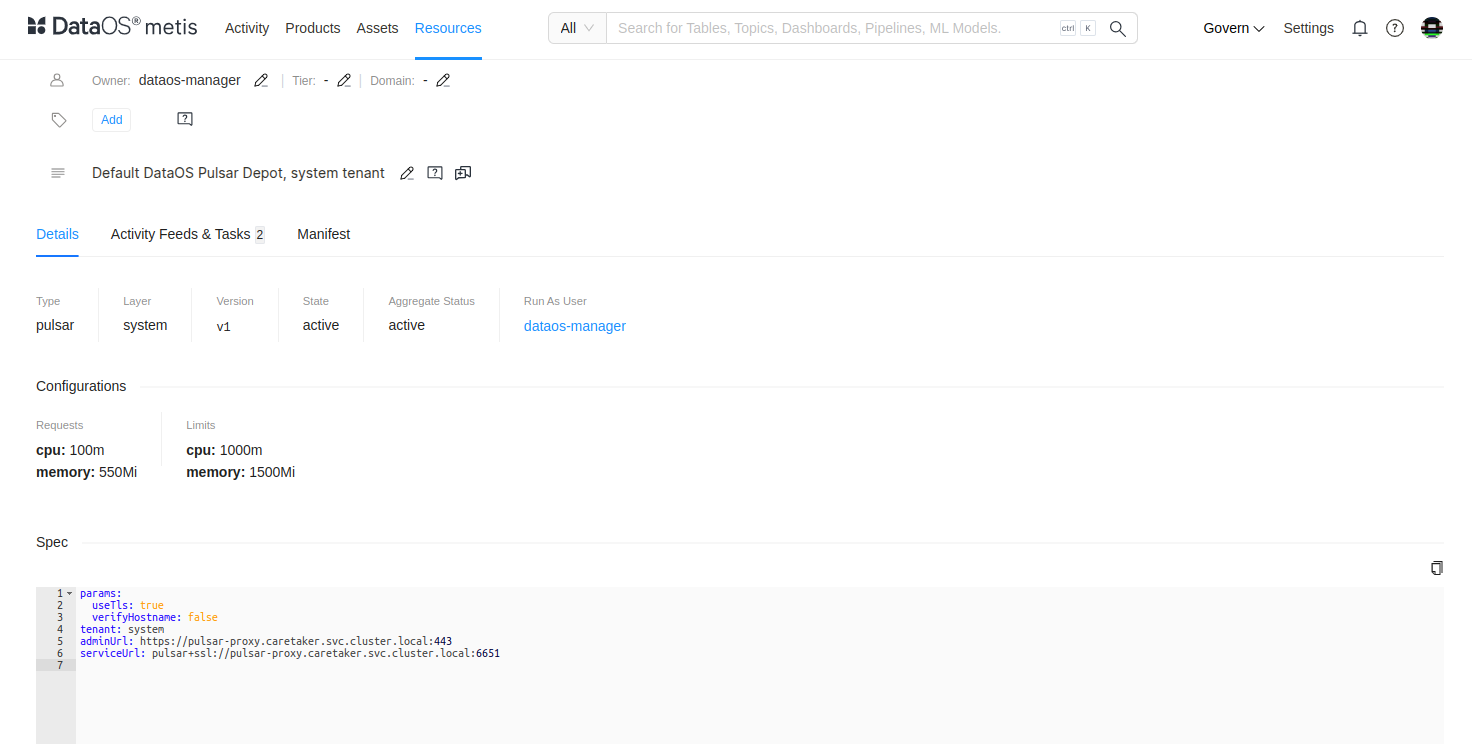This screenshot has width=1472, height=744.
Task: Click the owner name dataos-manager
Action: 190,80
